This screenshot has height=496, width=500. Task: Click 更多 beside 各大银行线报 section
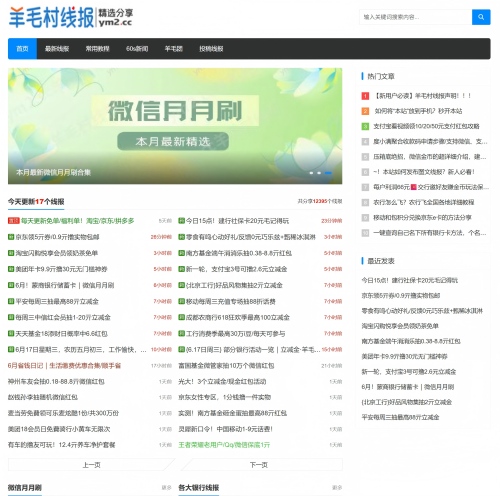337,488
